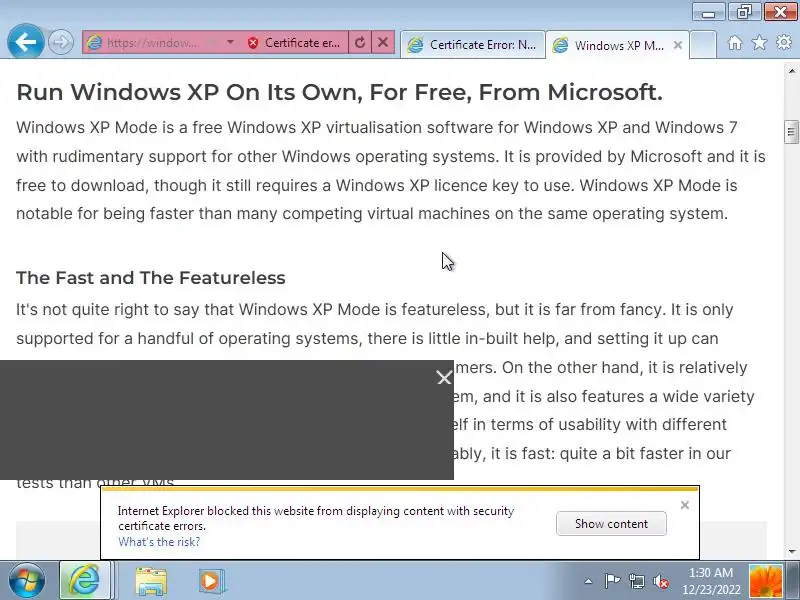Screen dimensions: 800x600
Task: Restore down the Internet Explorer window
Action: tap(744, 12)
